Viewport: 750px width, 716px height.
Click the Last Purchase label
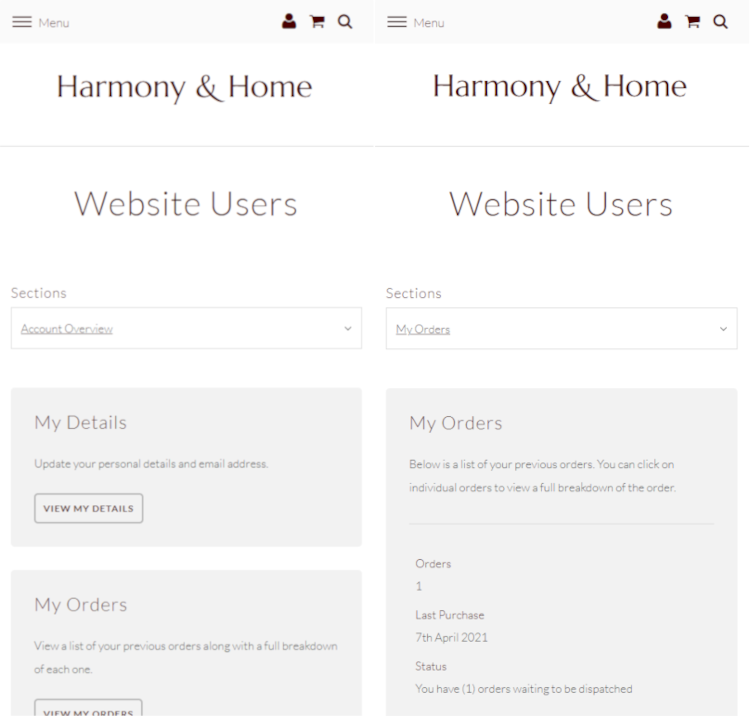point(450,615)
